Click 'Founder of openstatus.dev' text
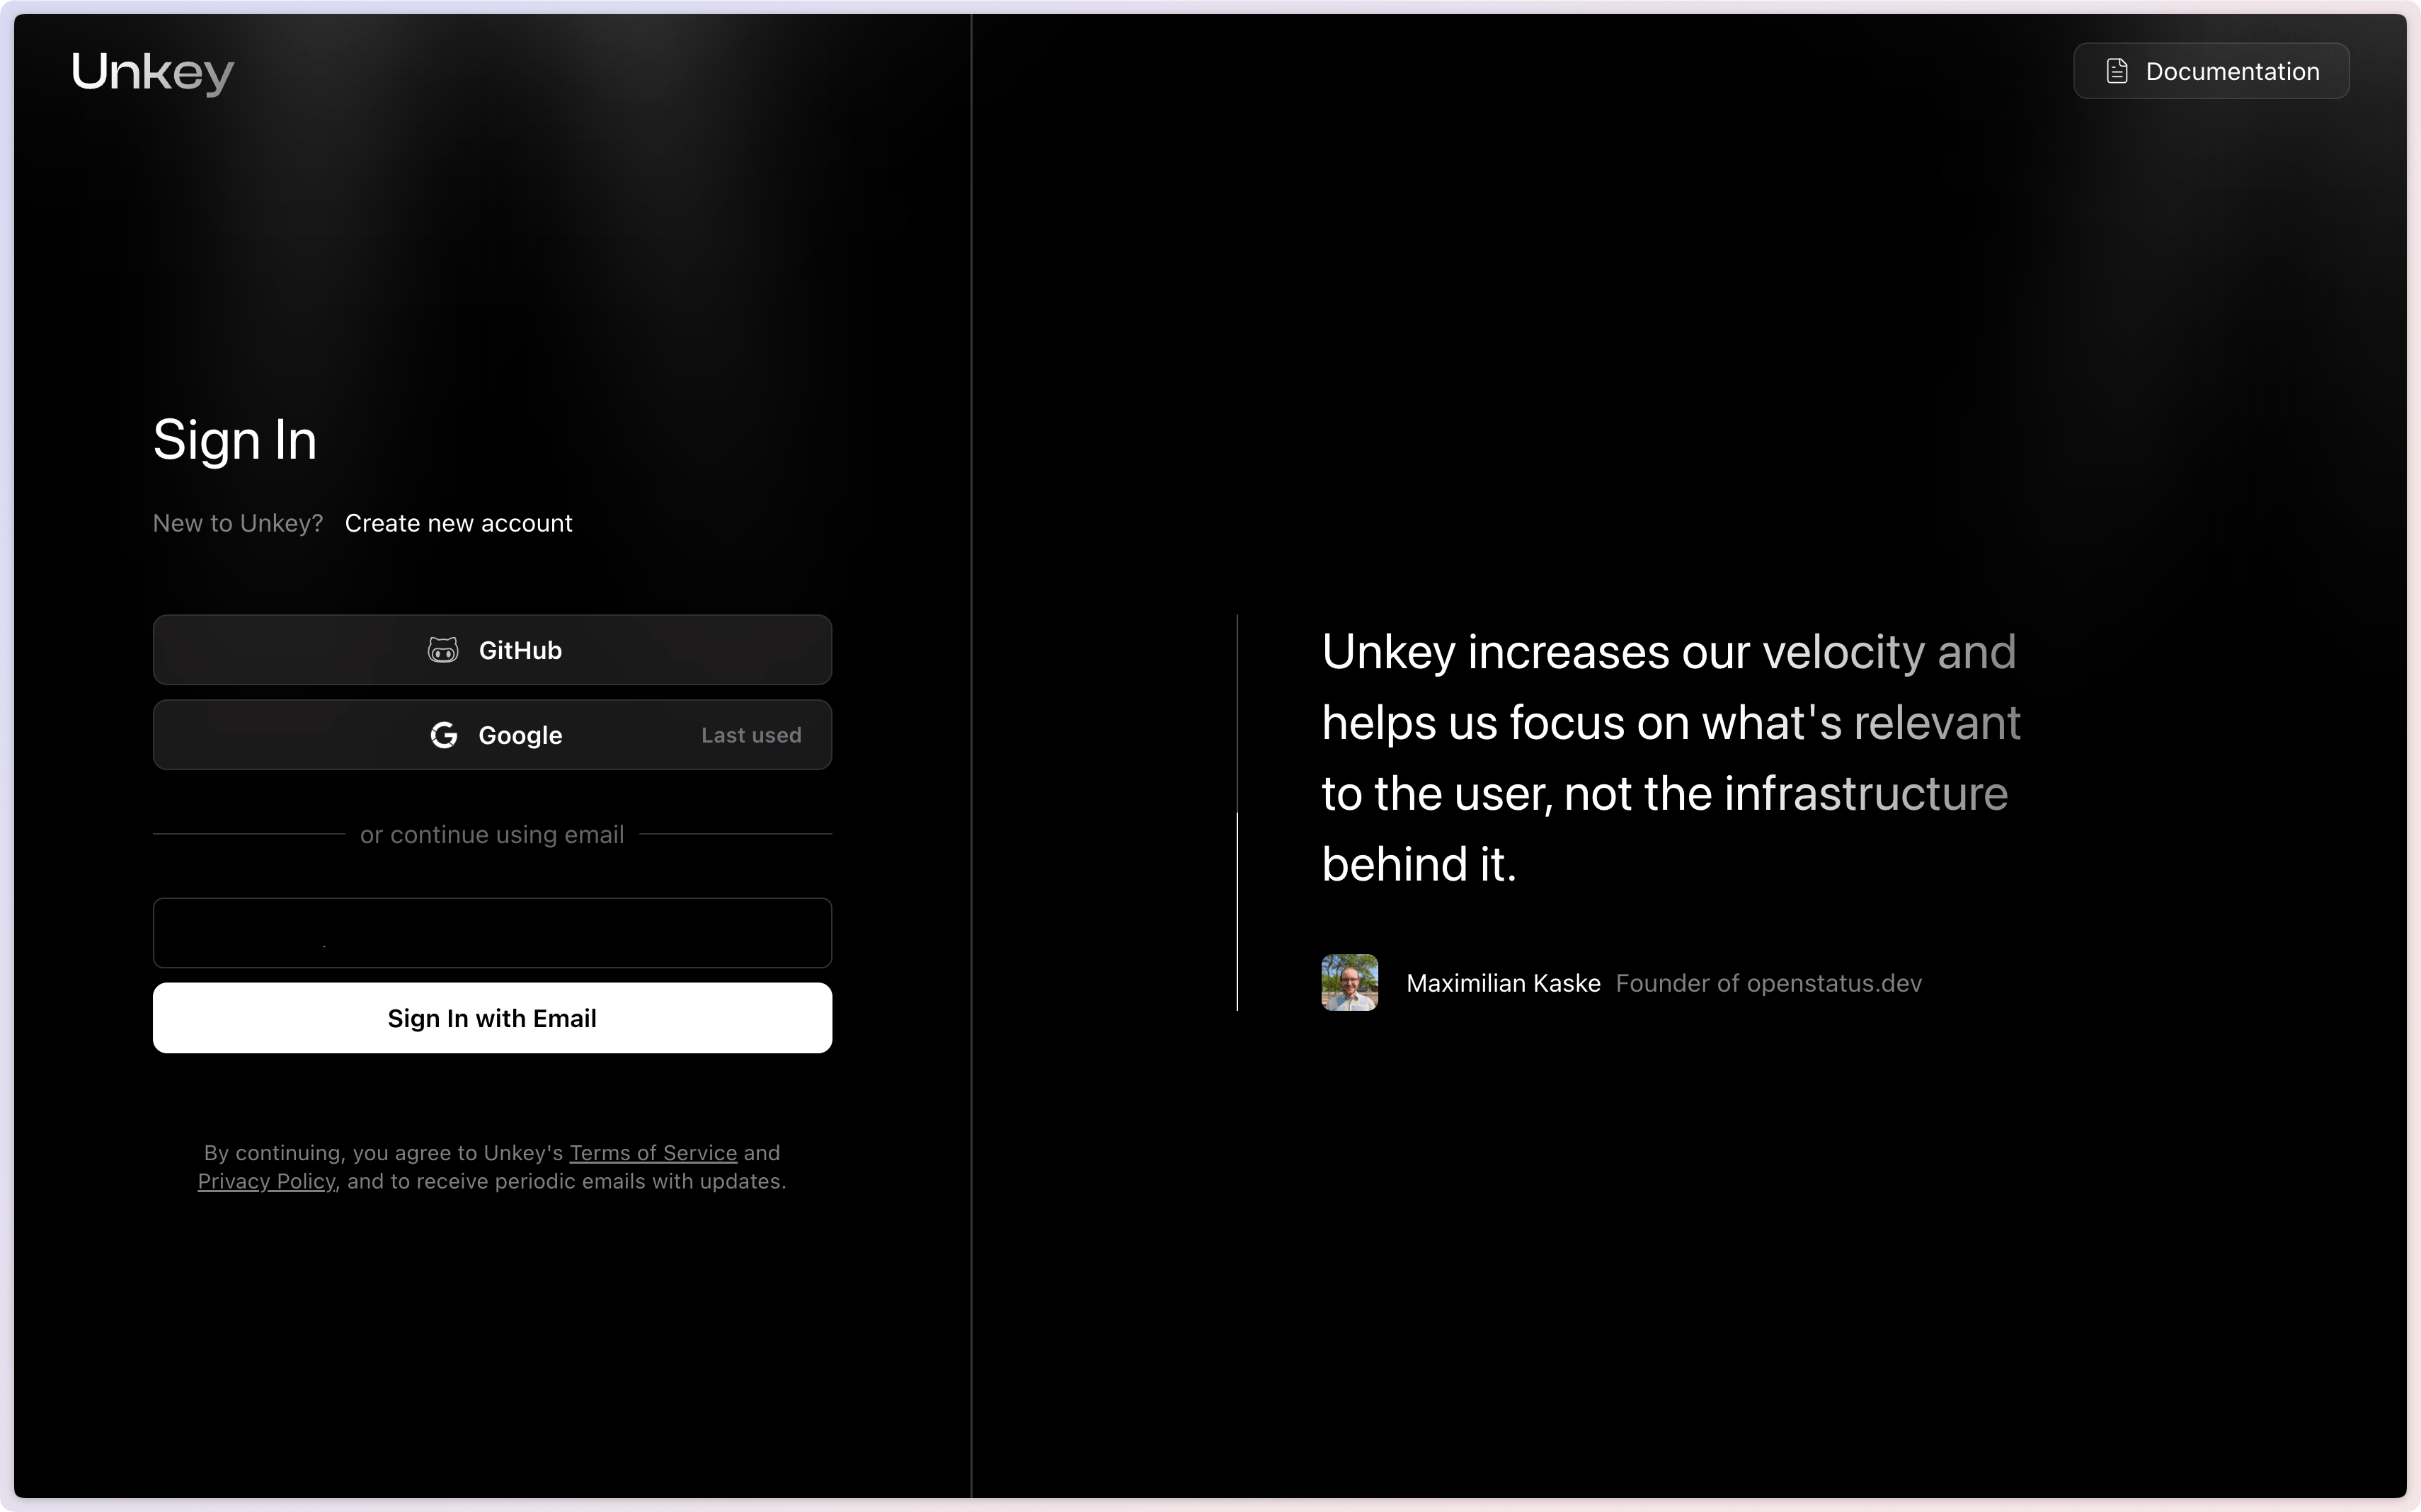Screen dimensions: 2421x1512 (x=1768, y=983)
